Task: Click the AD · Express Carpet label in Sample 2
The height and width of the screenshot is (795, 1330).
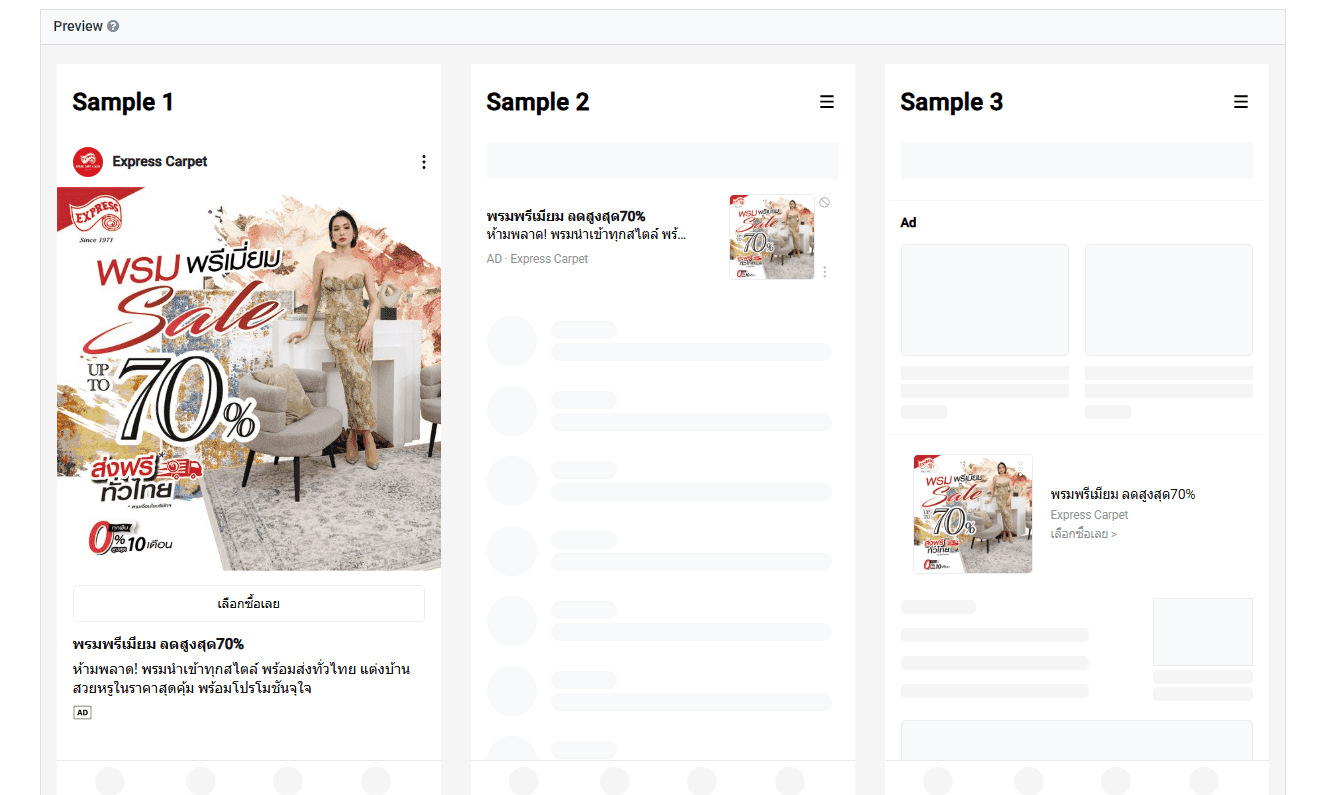Action: 538,259
